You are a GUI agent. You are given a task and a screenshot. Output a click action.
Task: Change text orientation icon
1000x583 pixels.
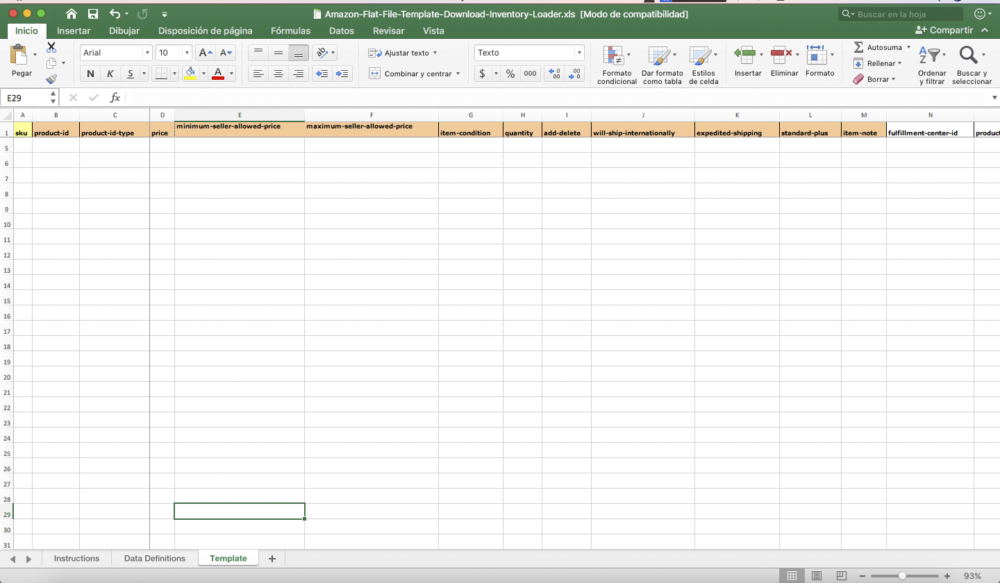pos(322,53)
